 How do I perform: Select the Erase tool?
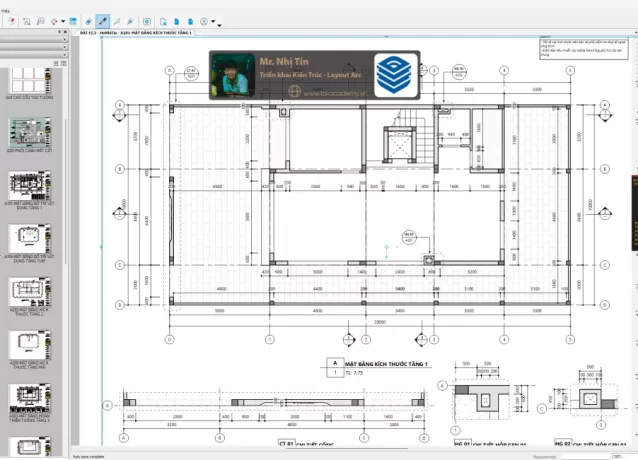88,21
